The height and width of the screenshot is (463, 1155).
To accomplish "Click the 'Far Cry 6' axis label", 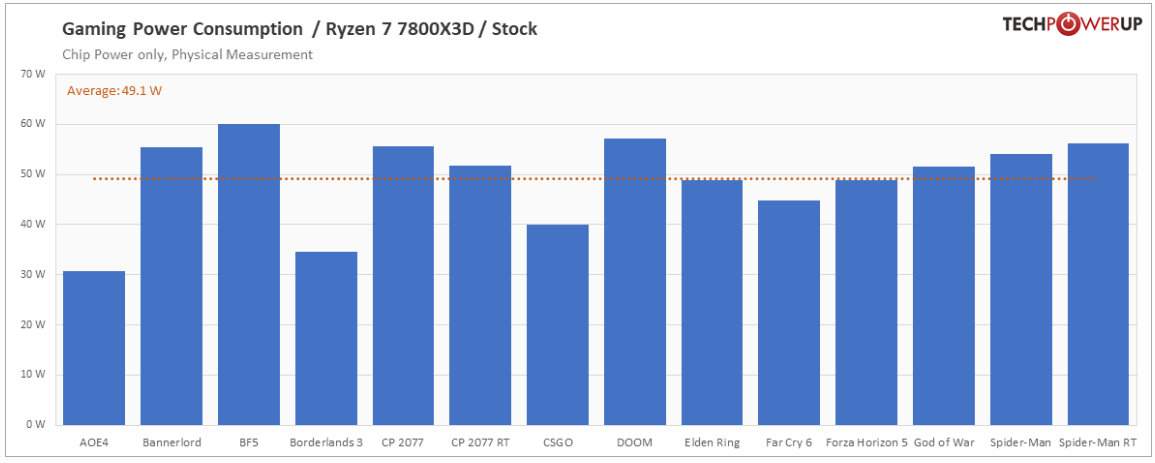I will [789, 443].
